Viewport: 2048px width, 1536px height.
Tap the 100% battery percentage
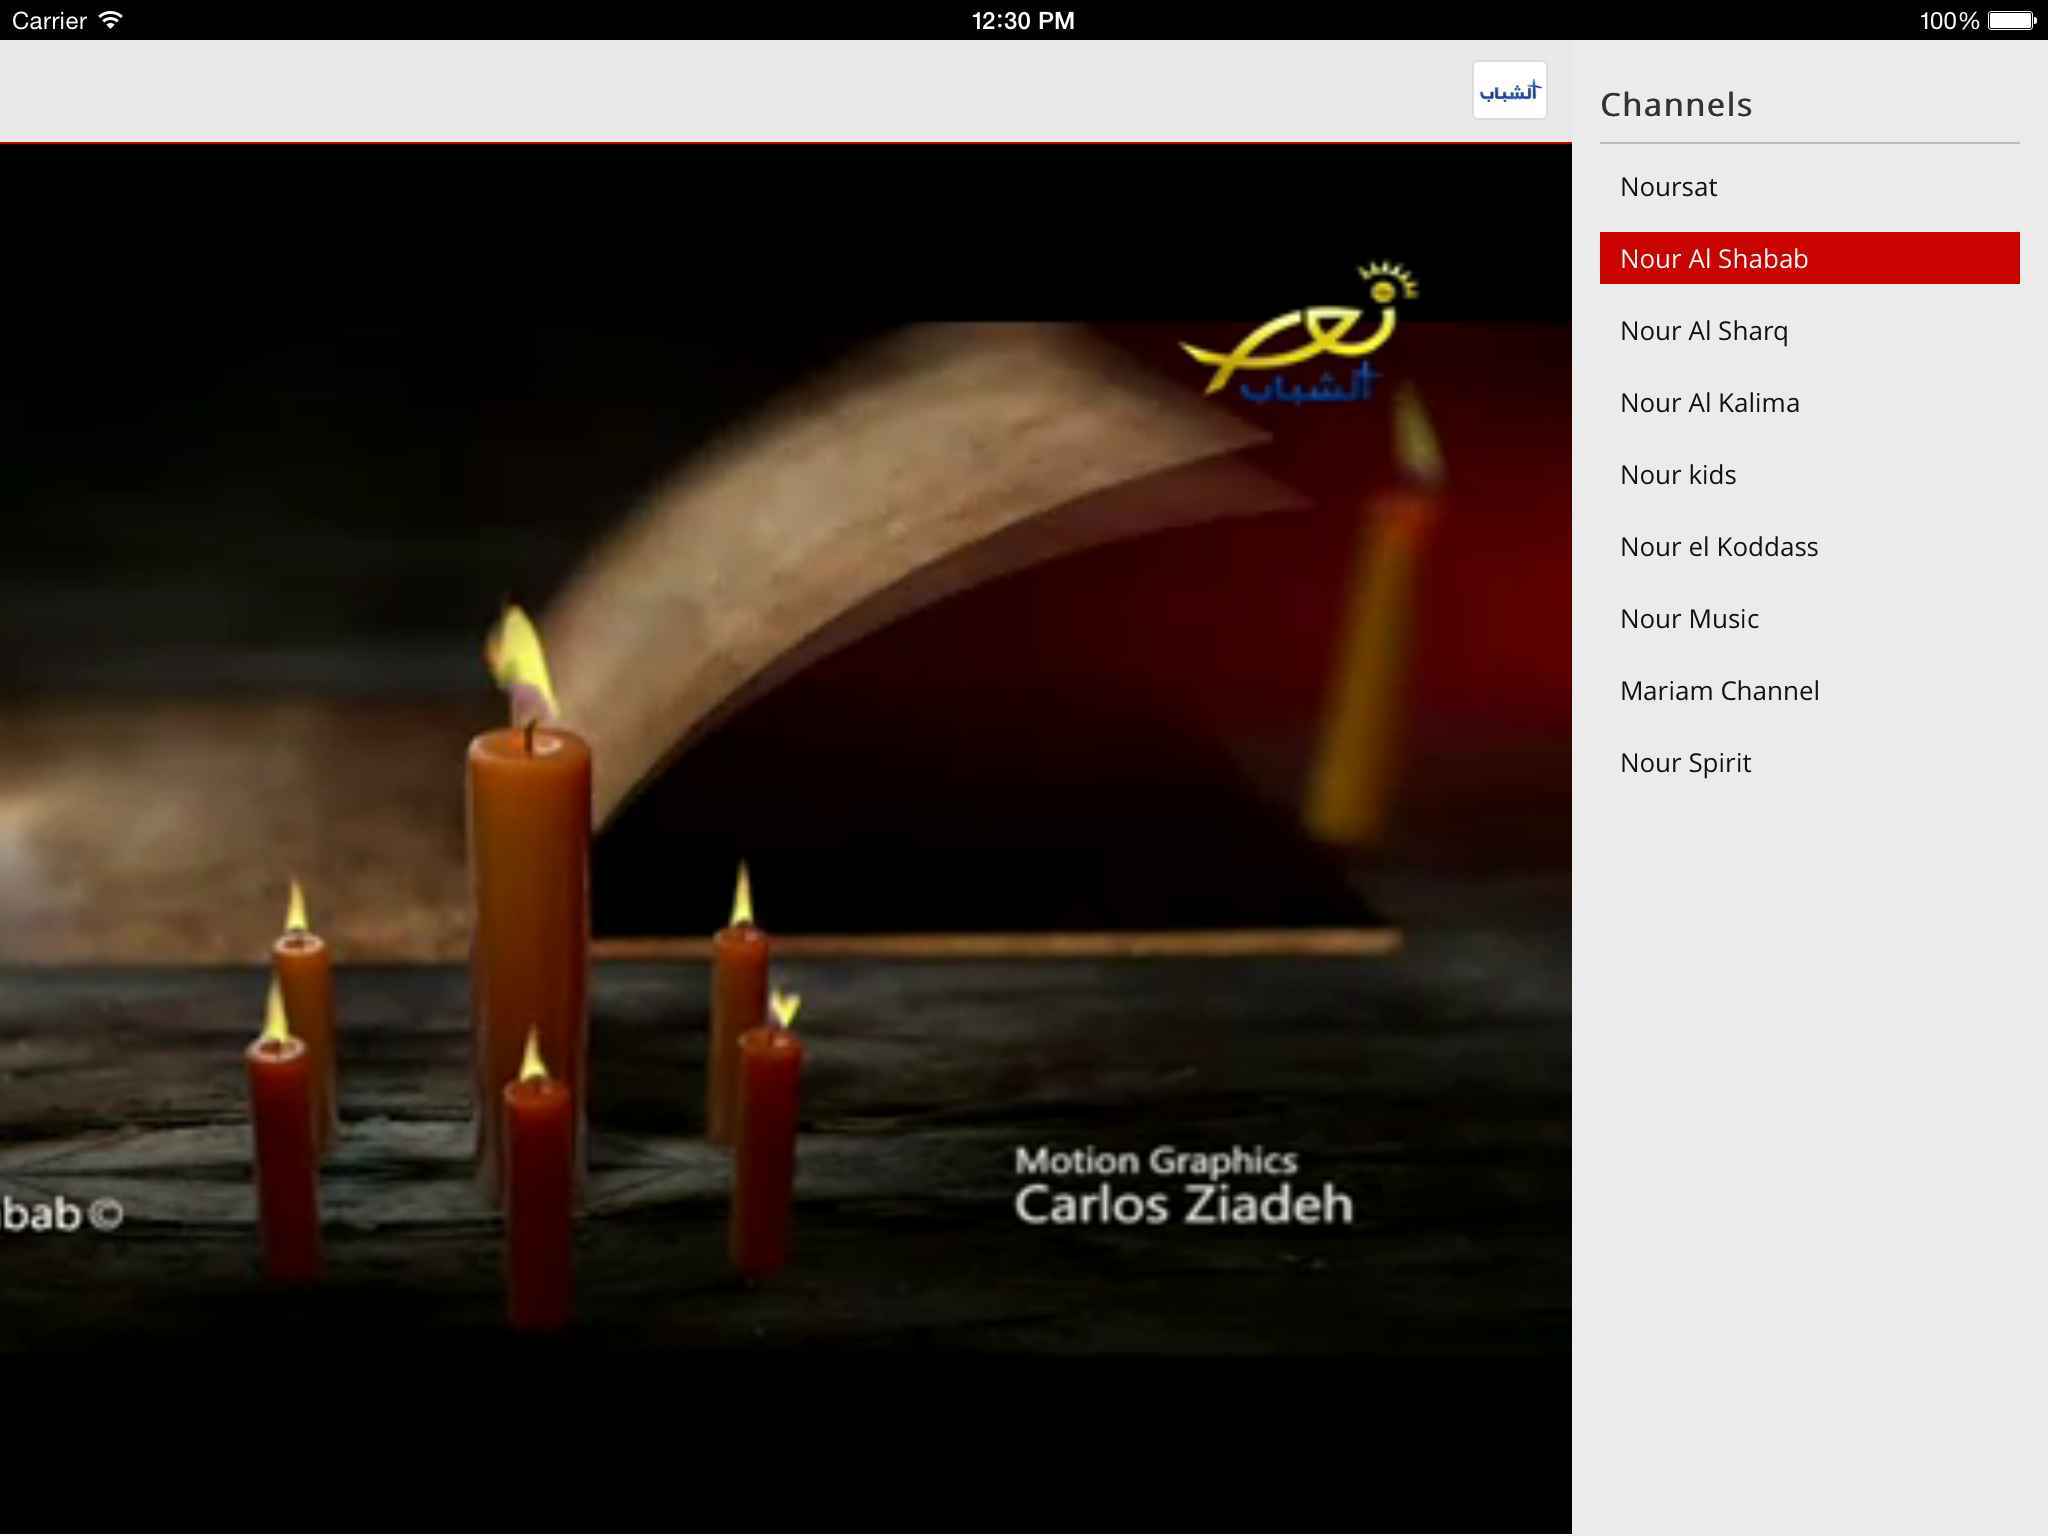(1949, 20)
